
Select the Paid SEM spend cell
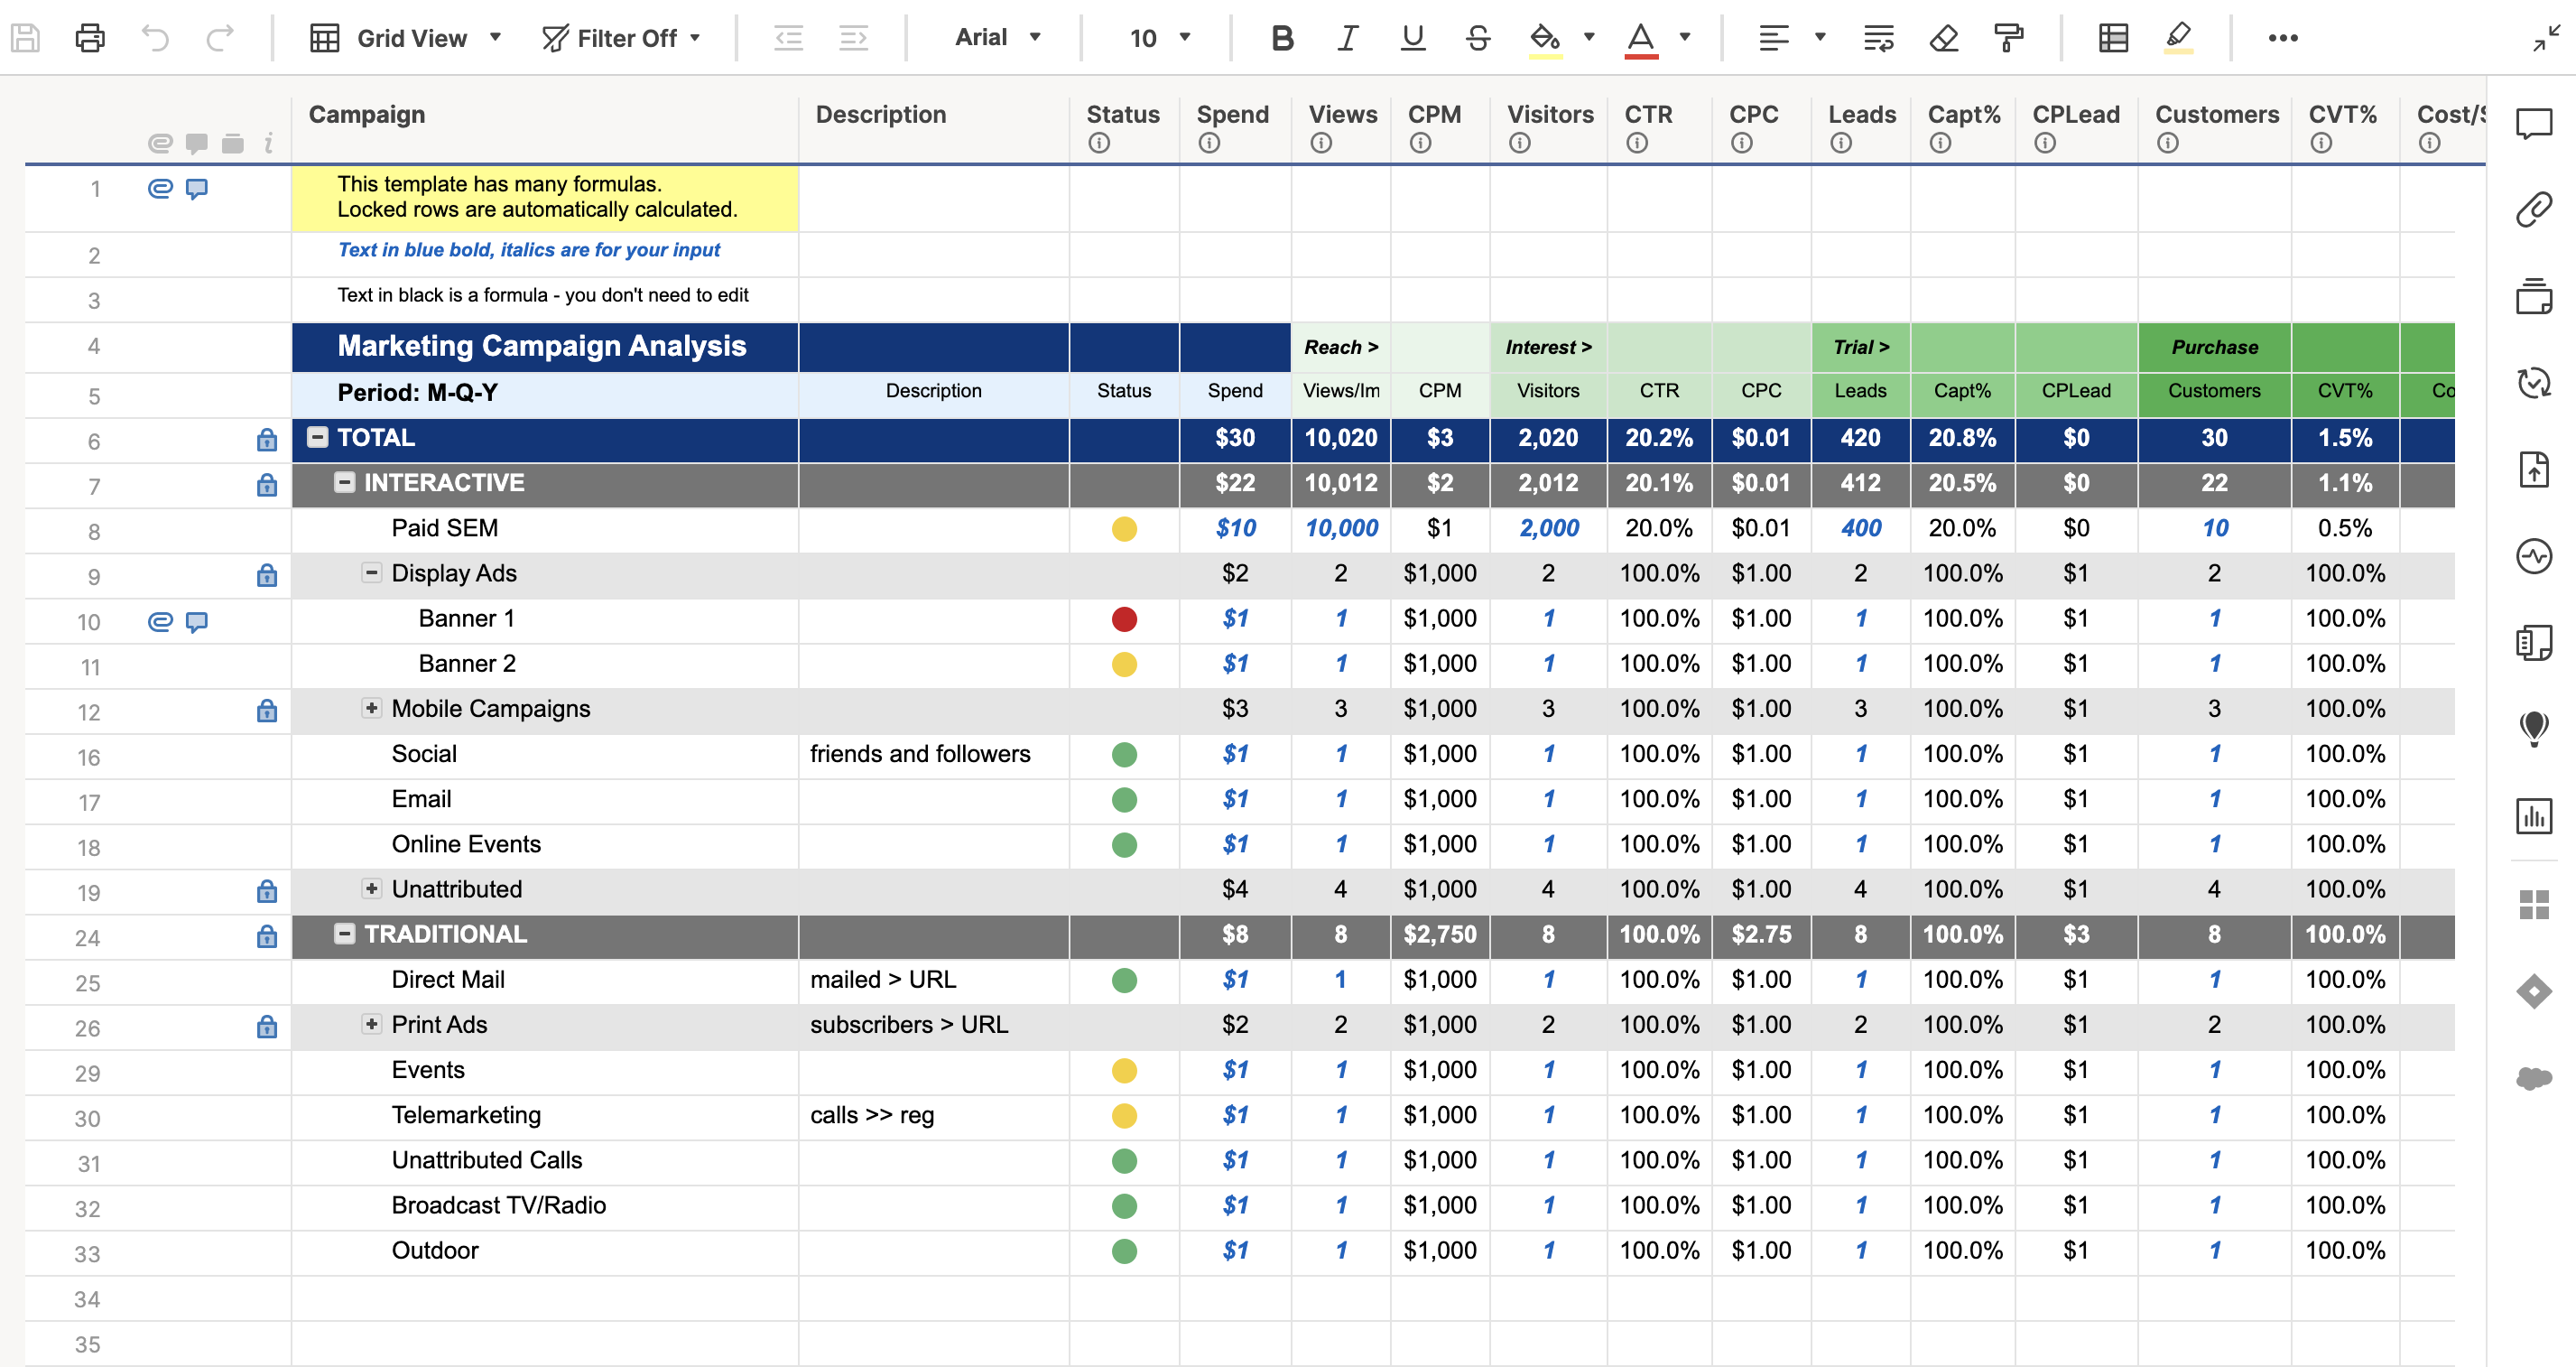pos(1235,528)
